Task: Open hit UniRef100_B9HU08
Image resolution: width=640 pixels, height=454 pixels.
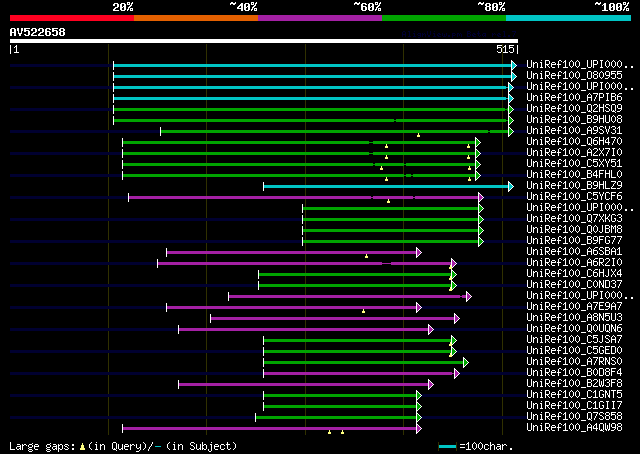Action: point(574,120)
